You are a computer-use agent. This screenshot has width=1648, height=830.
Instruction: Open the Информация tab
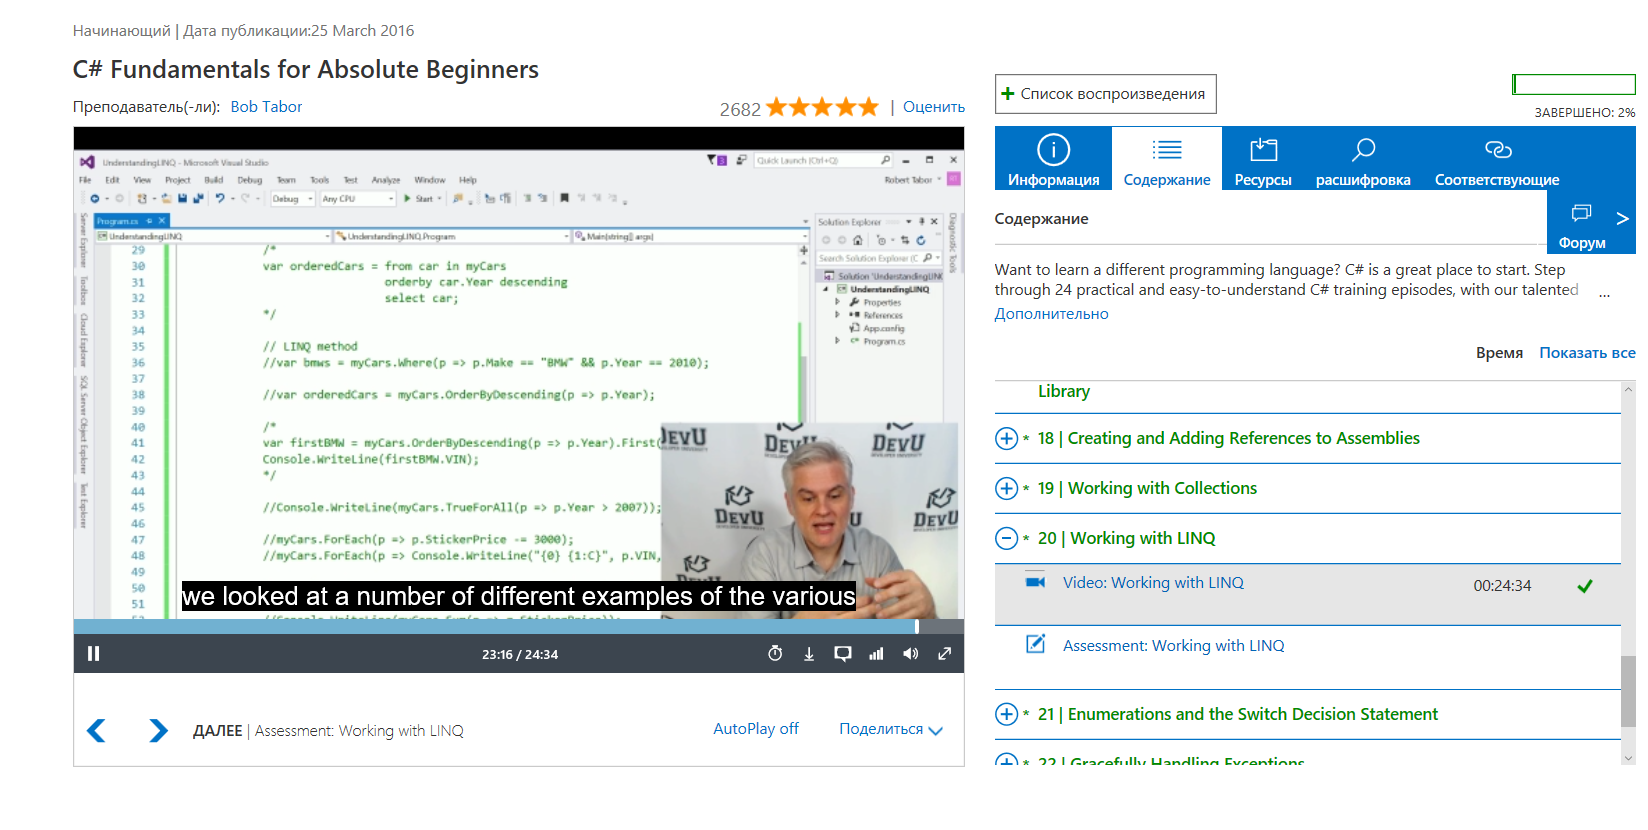tap(1053, 159)
